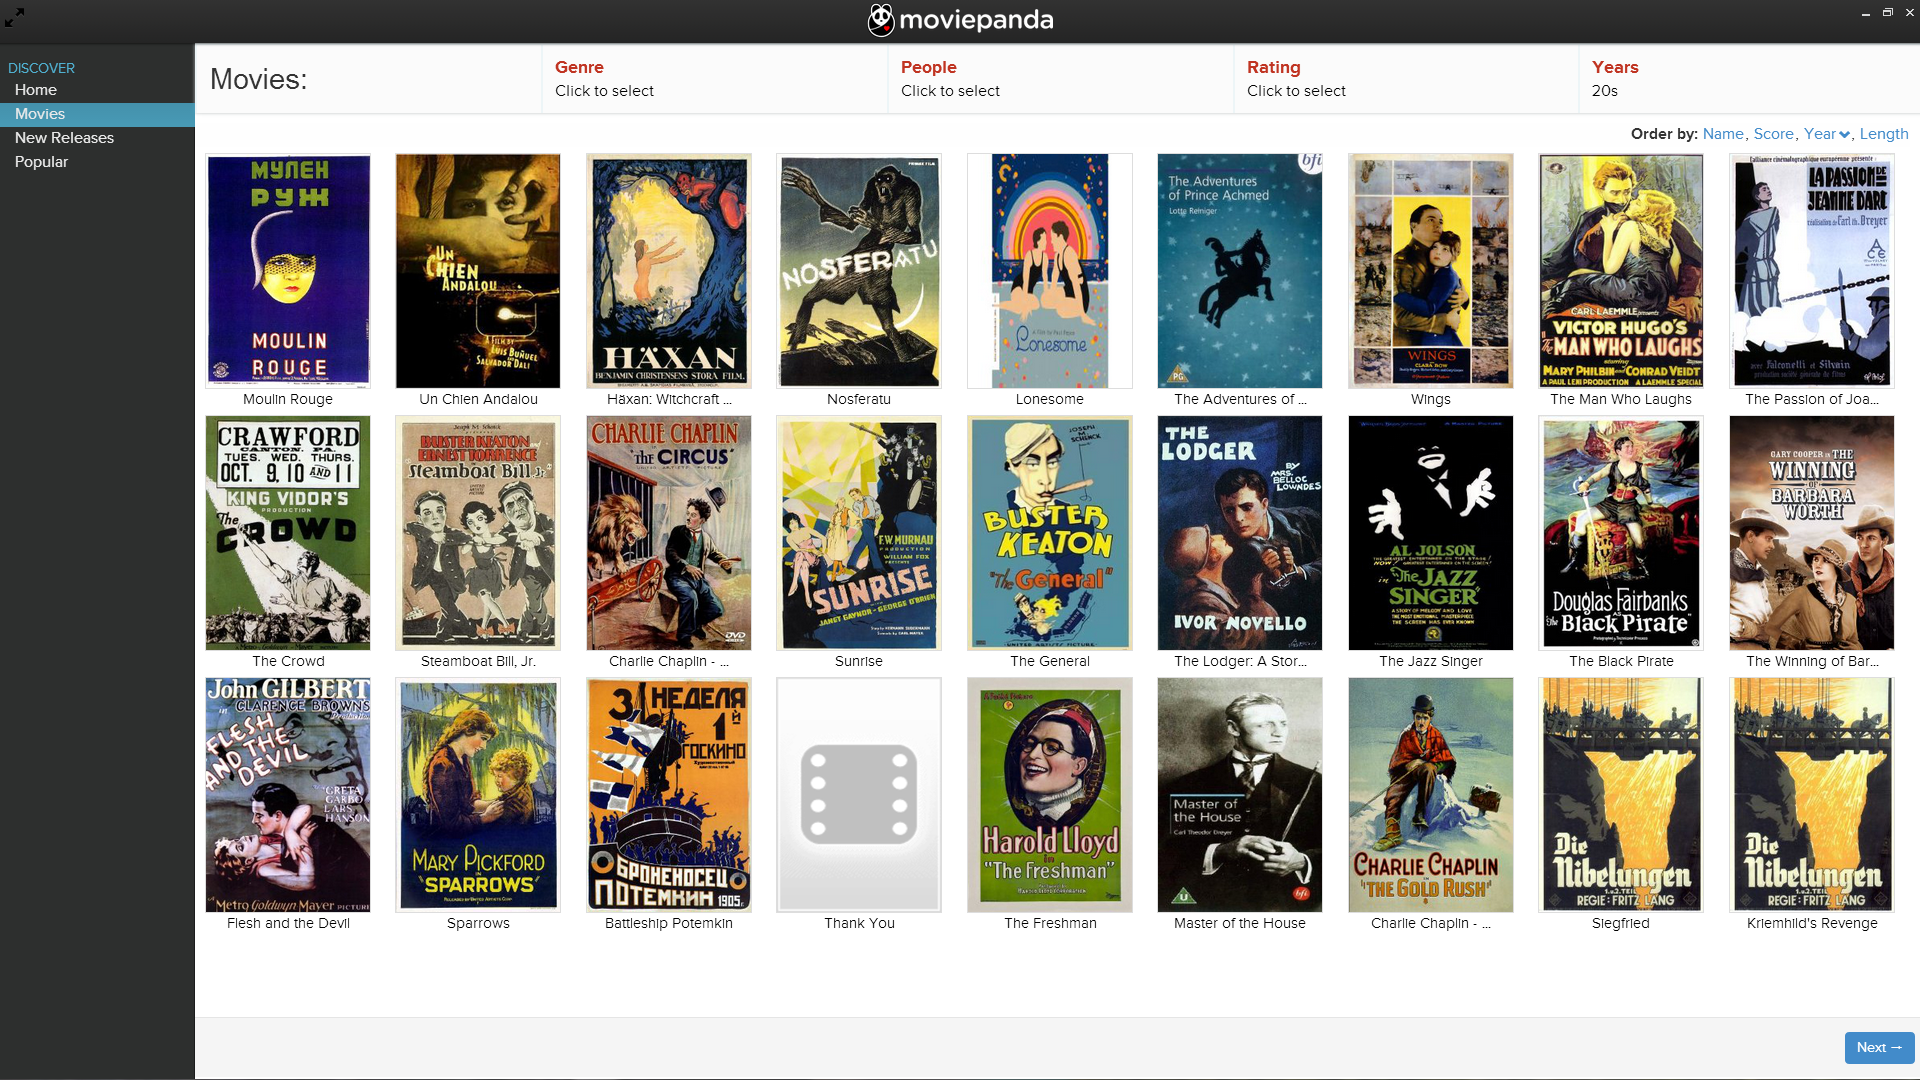This screenshot has height=1080, width=1920.
Task: Click the 'Lonesome' title text
Action: (1050, 399)
